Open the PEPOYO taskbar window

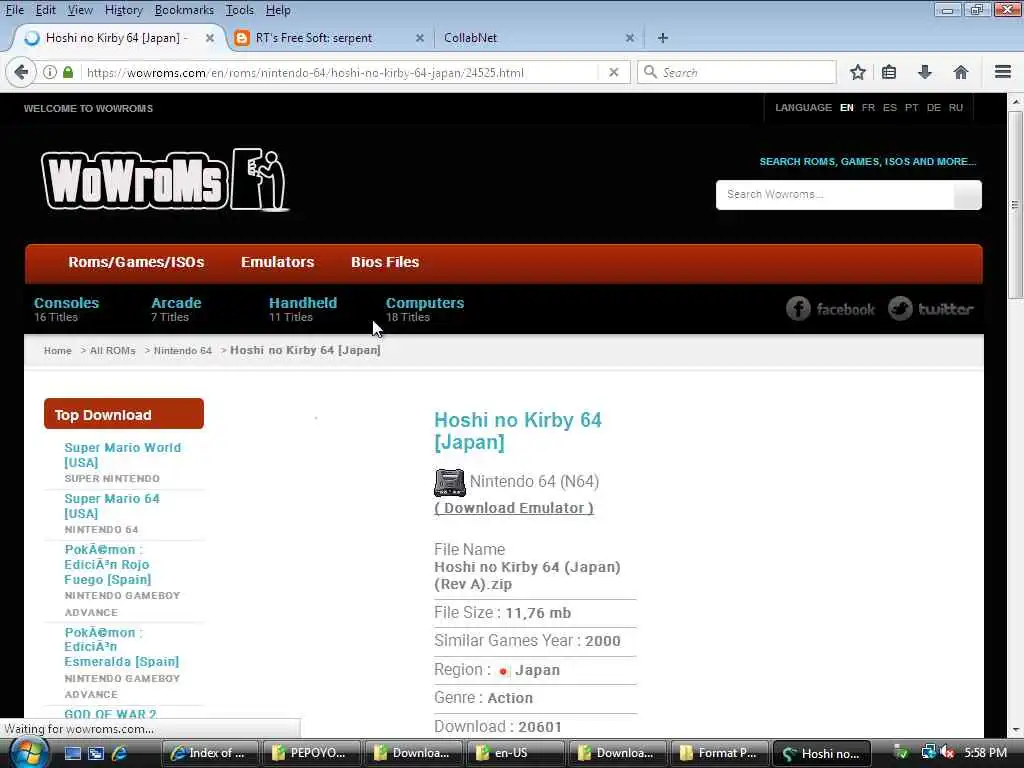pos(311,753)
